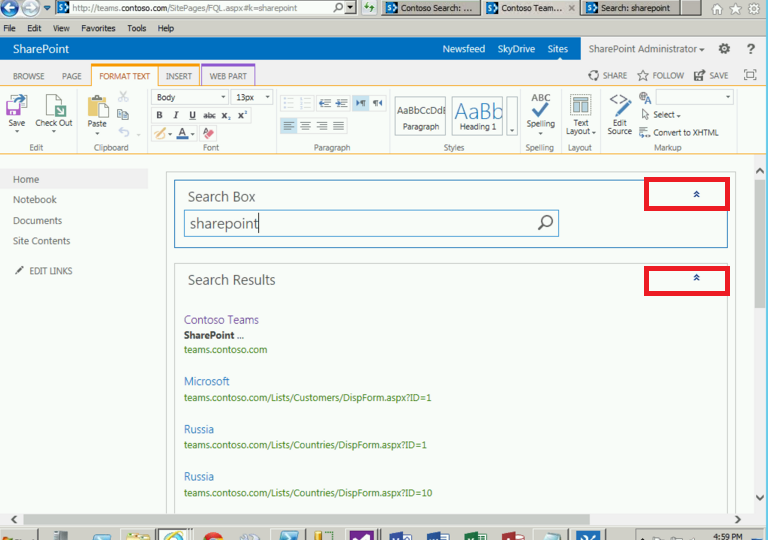Click the numbered list icon
768x540 pixels.
click(305, 103)
